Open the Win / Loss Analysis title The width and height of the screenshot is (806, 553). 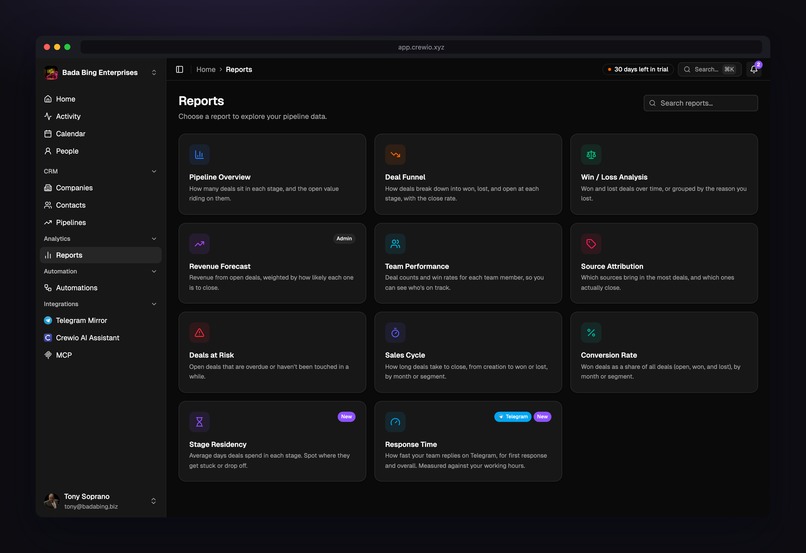click(x=614, y=177)
